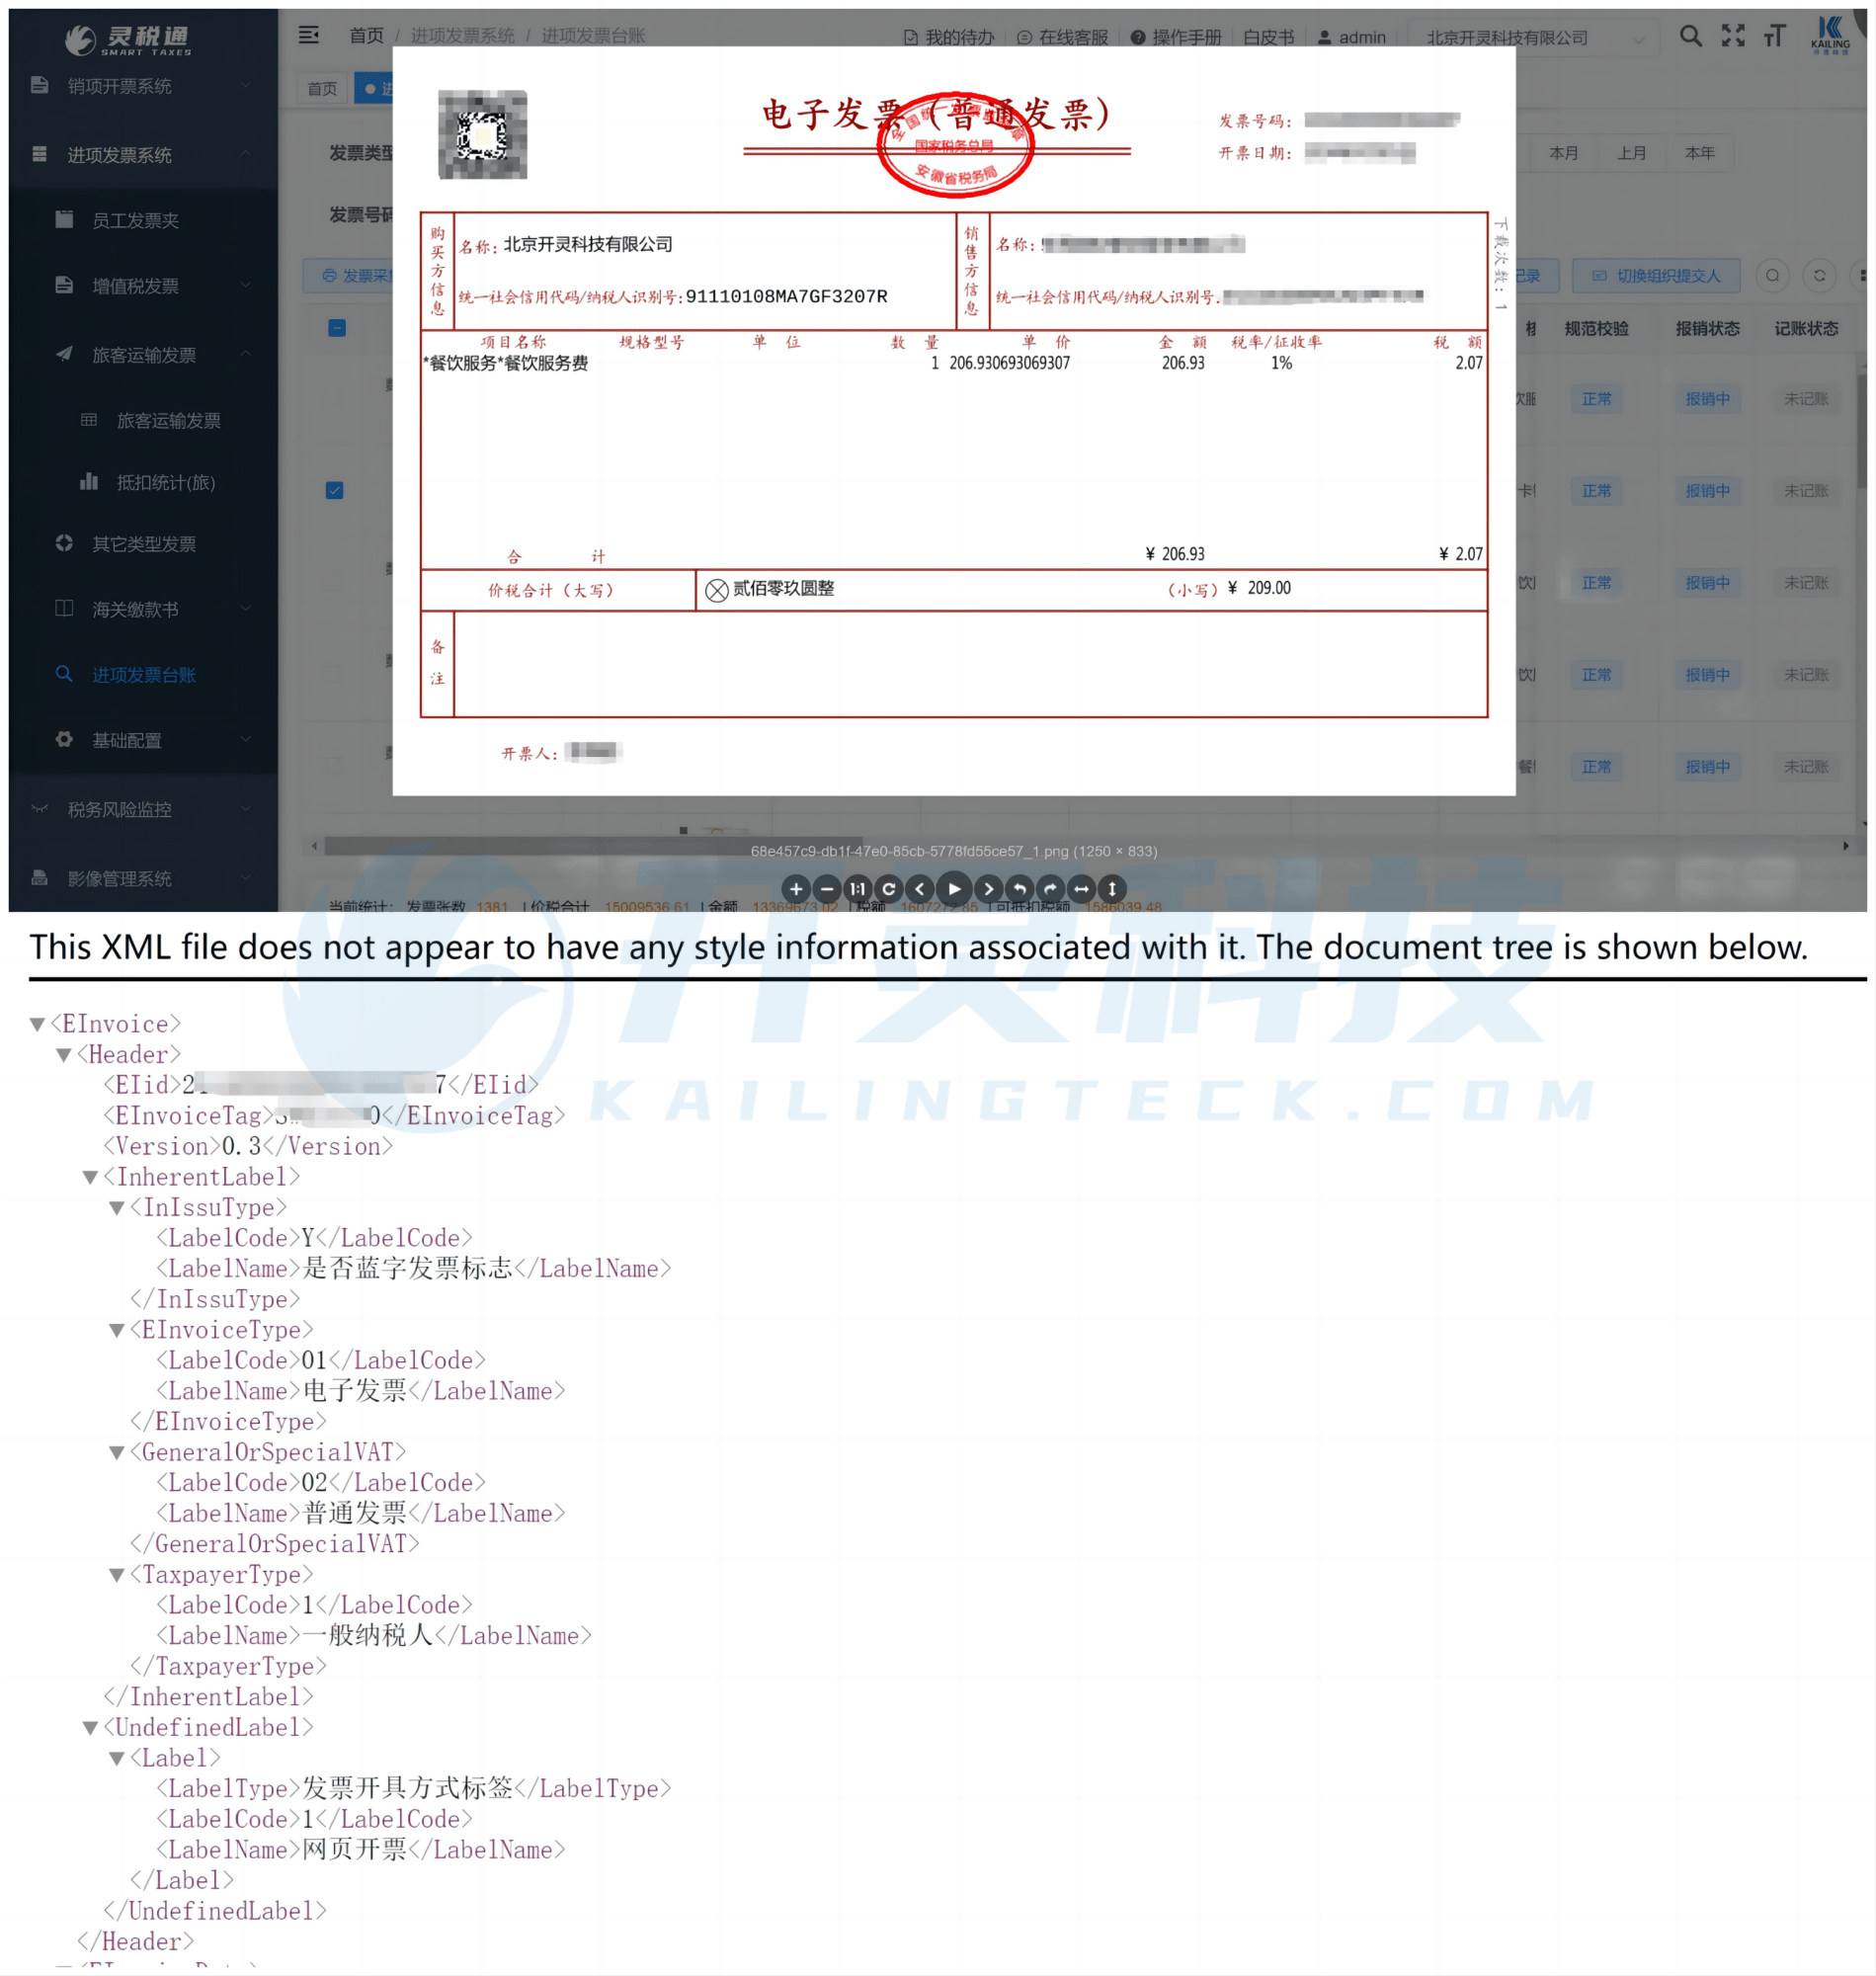Click the round refresh icon above table
The height and width of the screenshot is (1976, 1876).
1819,275
